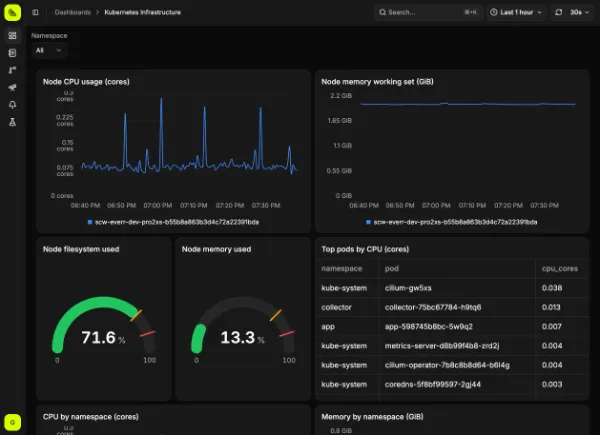The width and height of the screenshot is (600, 435).
Task: Click the refresh icon in top bar
Action: [559, 12]
